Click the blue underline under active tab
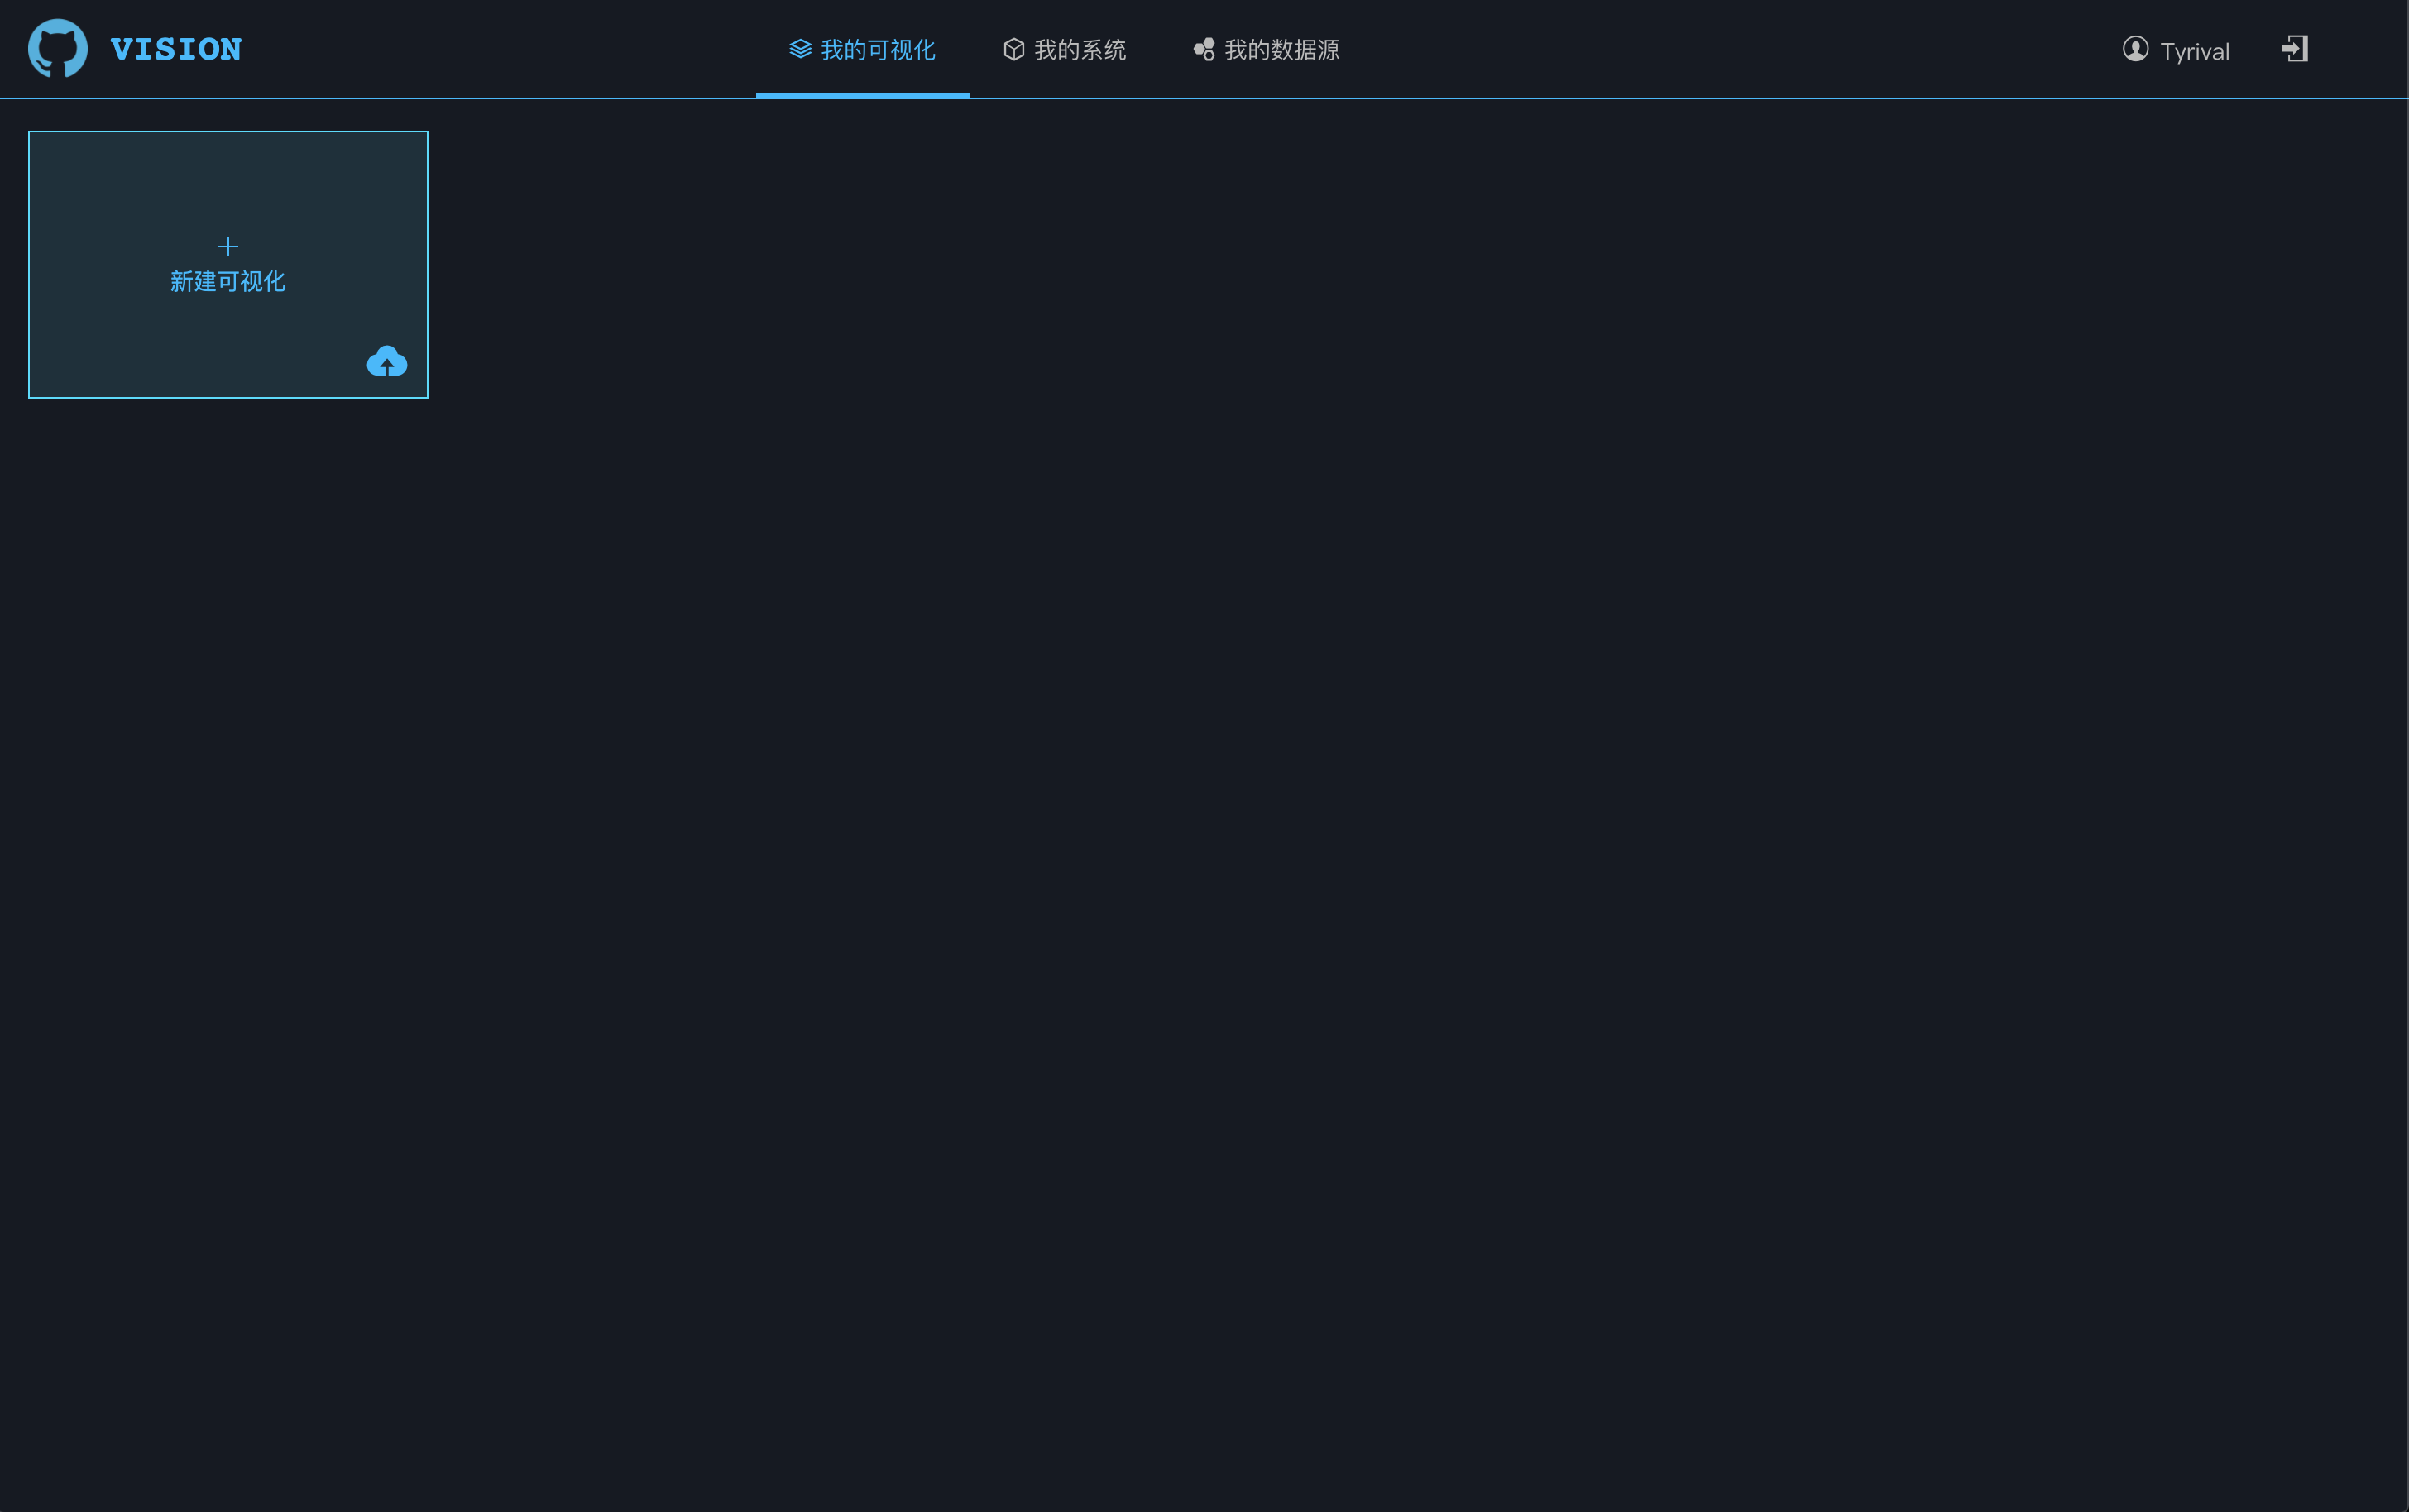Image resolution: width=2409 pixels, height=1512 pixels. [862, 94]
